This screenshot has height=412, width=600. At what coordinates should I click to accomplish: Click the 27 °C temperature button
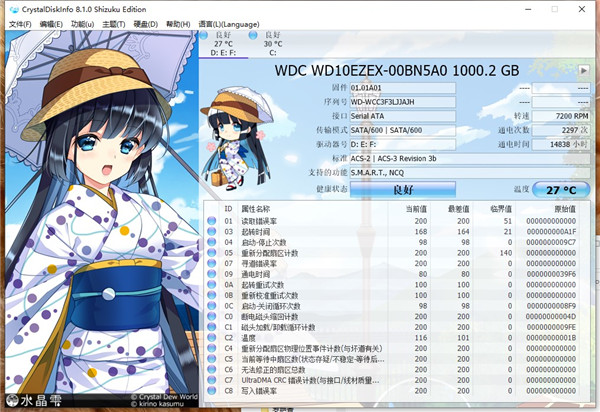pyautogui.click(x=561, y=190)
